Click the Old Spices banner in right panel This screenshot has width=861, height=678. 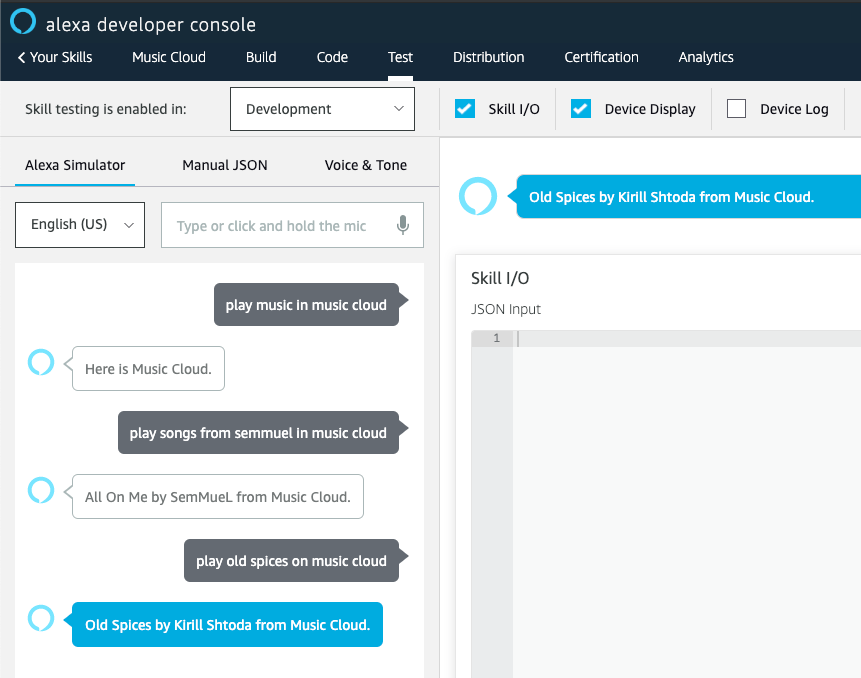click(689, 197)
